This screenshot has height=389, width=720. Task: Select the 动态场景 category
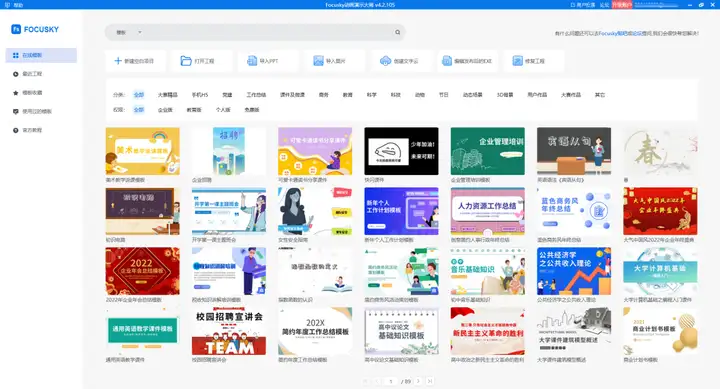472,95
